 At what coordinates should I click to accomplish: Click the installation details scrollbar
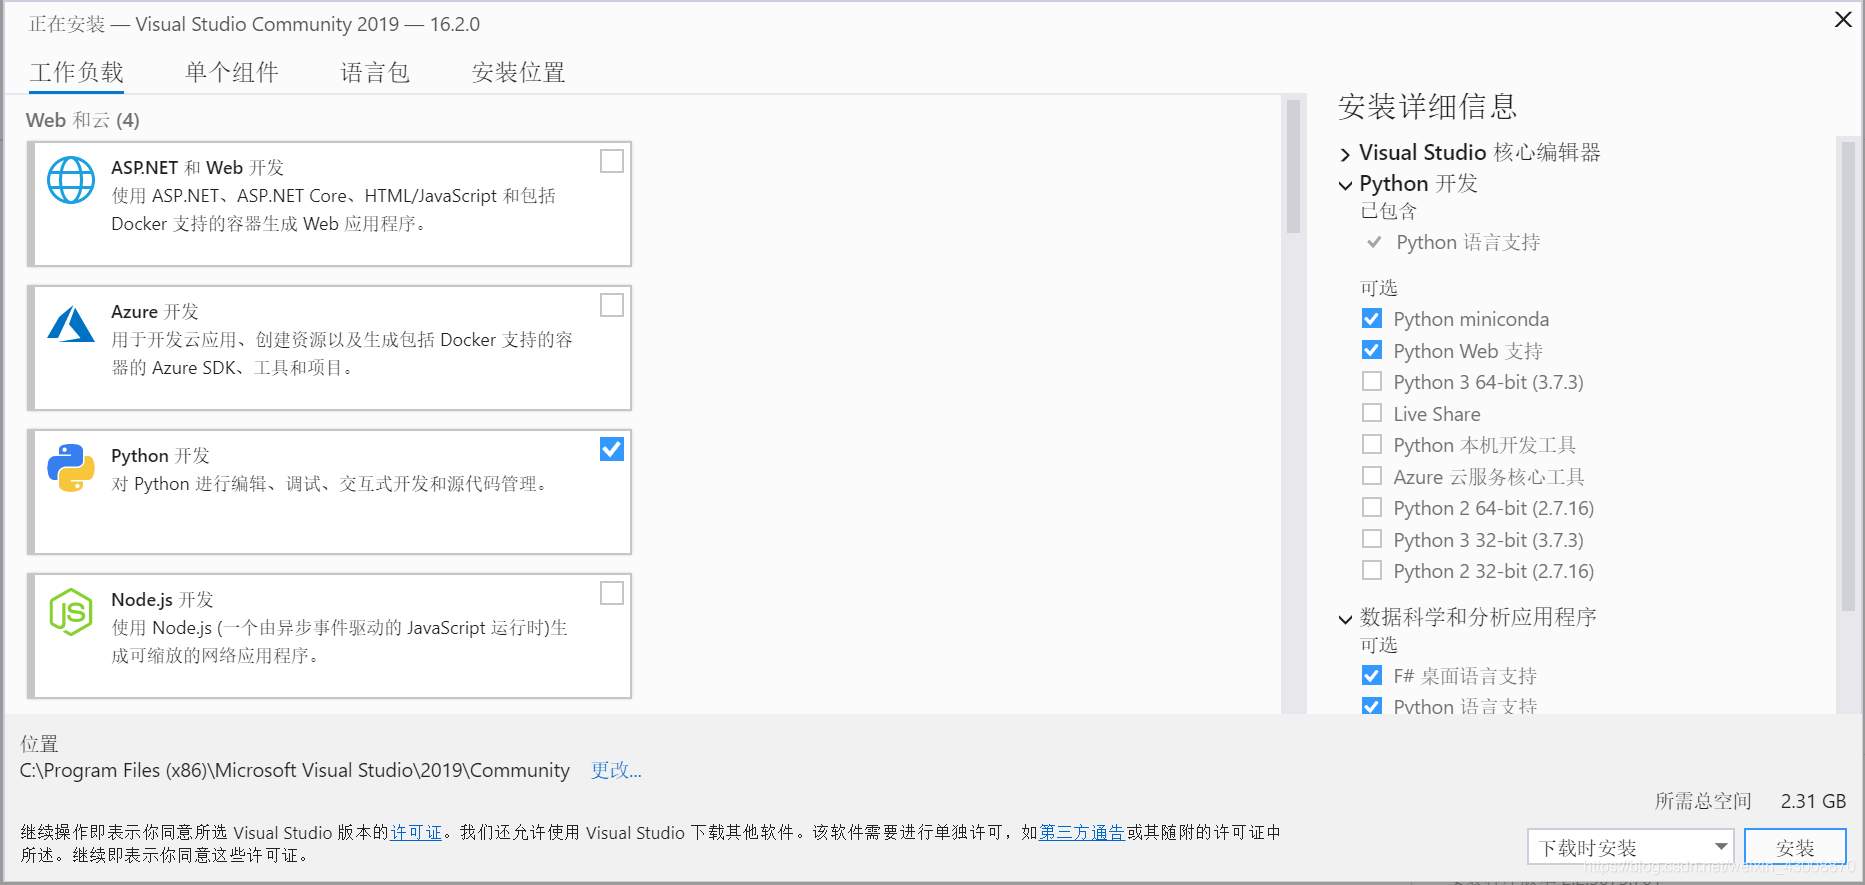click(1848, 375)
